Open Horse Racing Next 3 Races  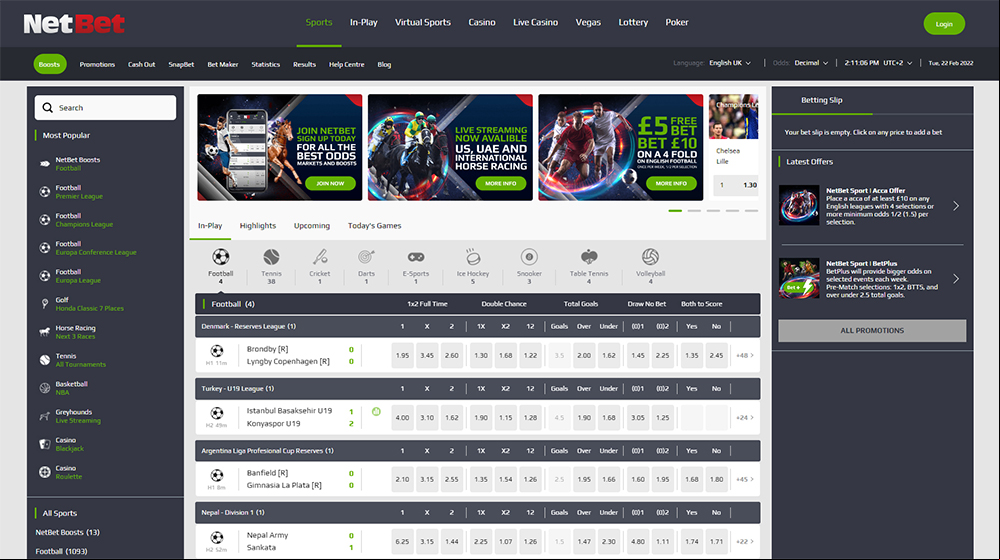coord(68,332)
